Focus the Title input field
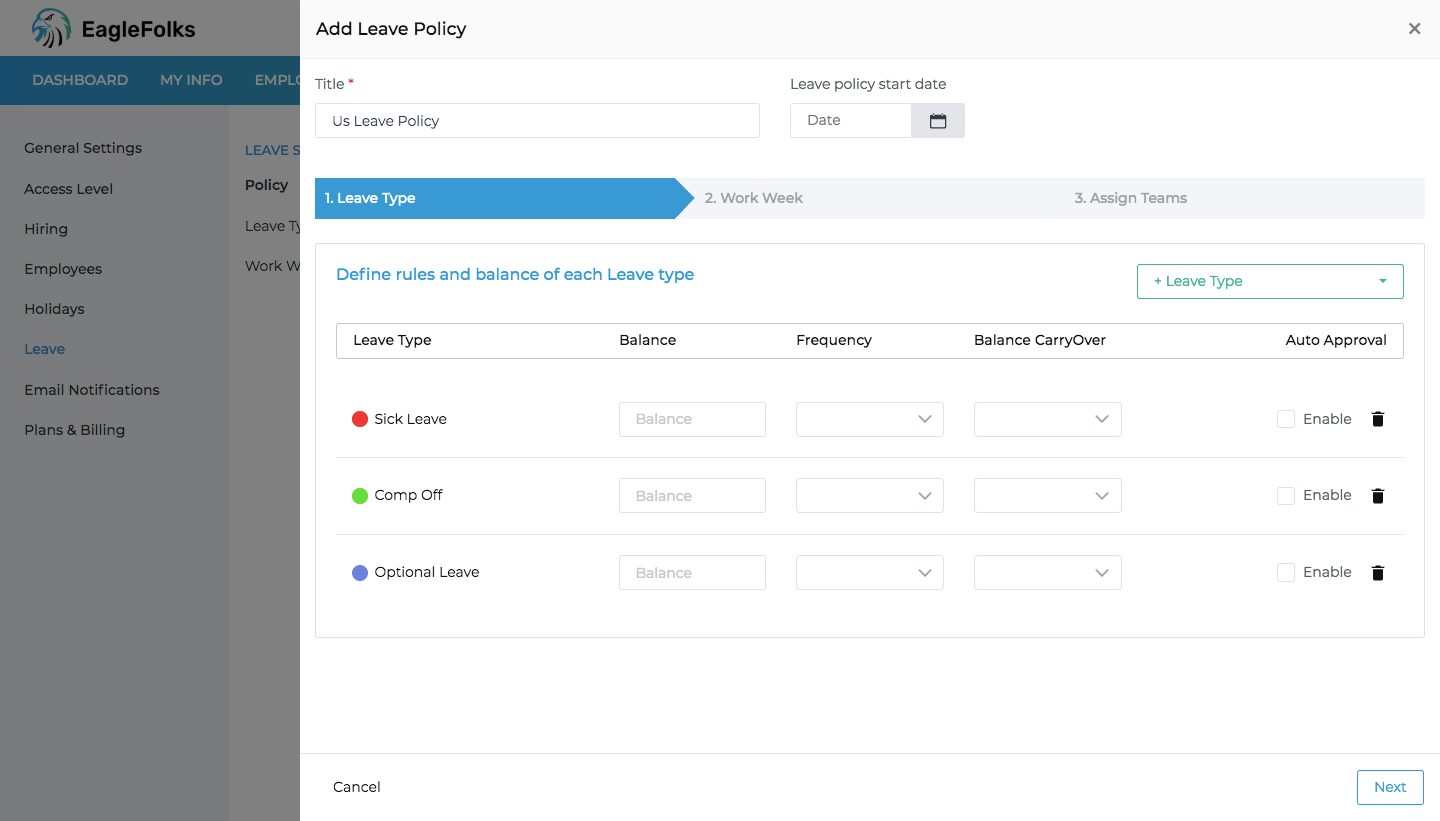 coord(537,121)
